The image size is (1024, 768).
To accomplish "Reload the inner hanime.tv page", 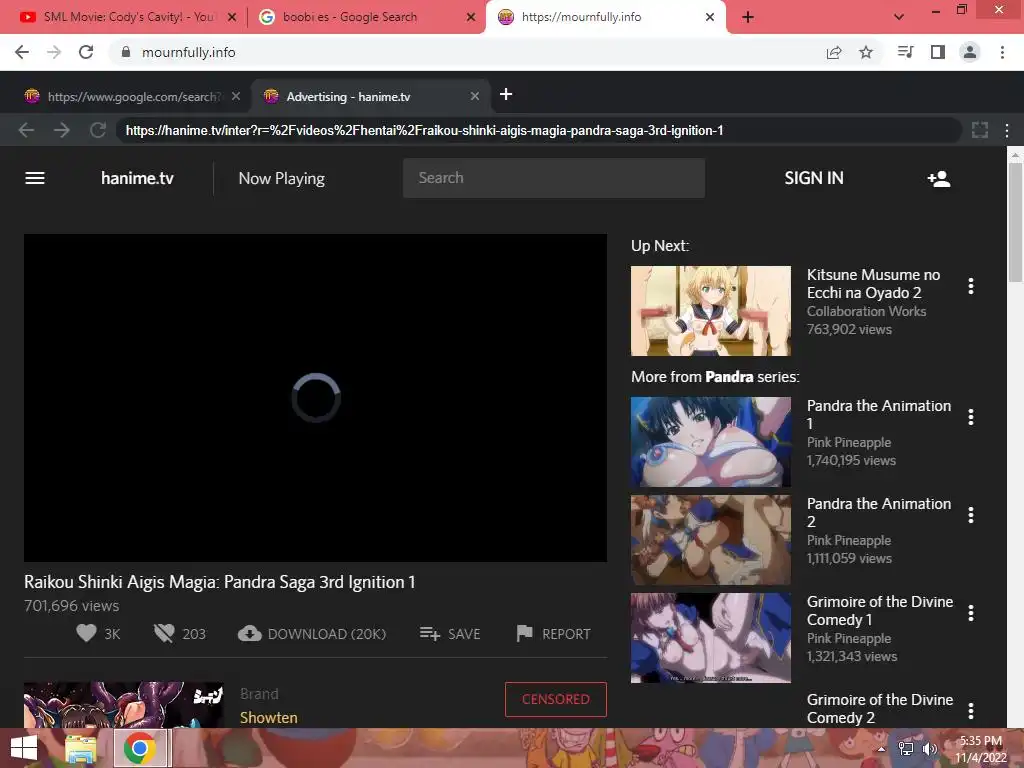I will (98, 130).
